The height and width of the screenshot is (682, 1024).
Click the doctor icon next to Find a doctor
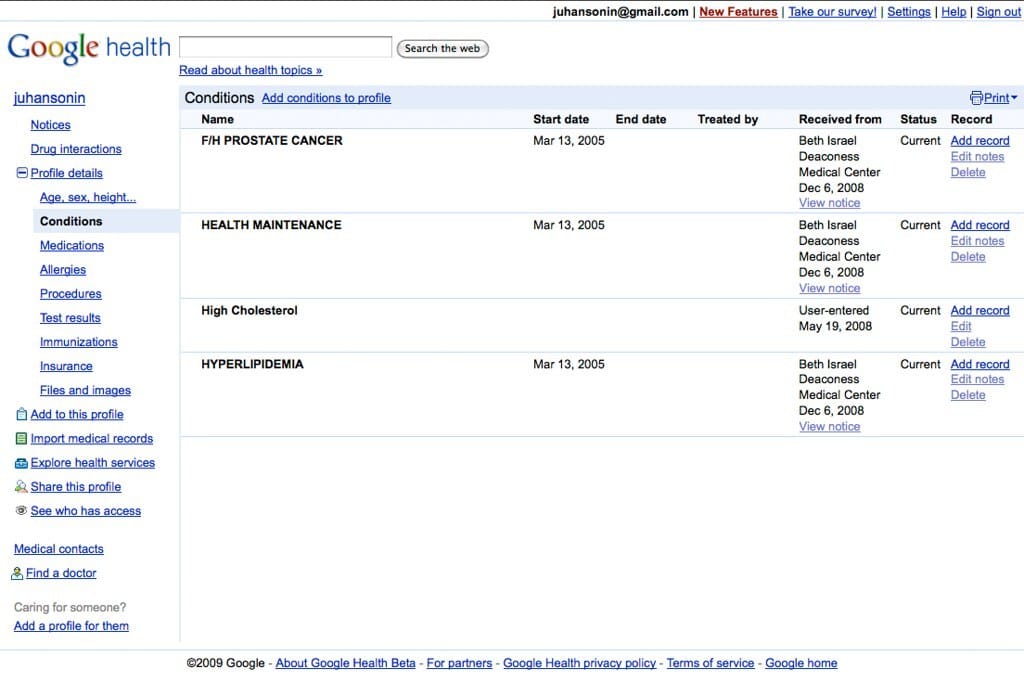tap(17, 573)
